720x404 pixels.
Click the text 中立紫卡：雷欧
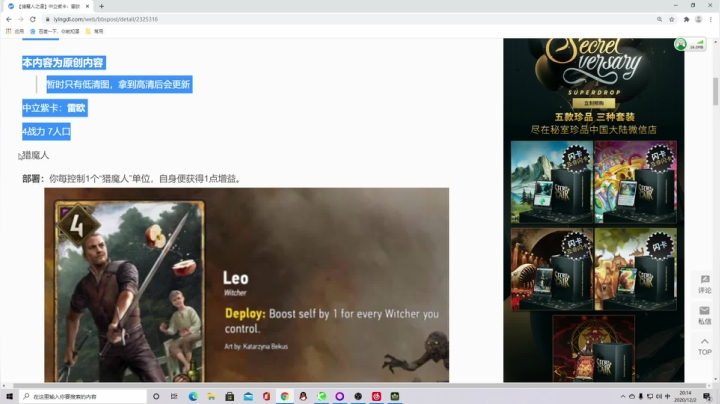(x=55, y=108)
